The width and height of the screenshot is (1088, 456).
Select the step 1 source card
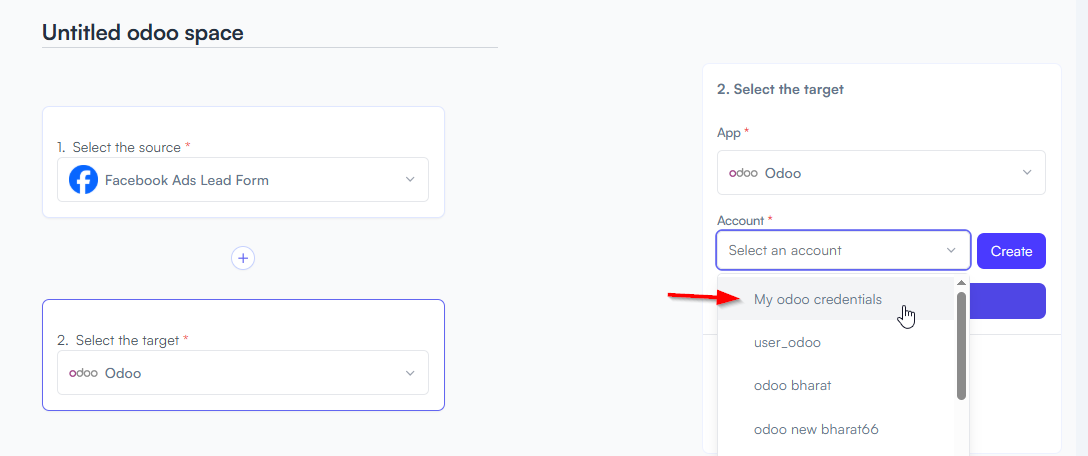coord(243,162)
